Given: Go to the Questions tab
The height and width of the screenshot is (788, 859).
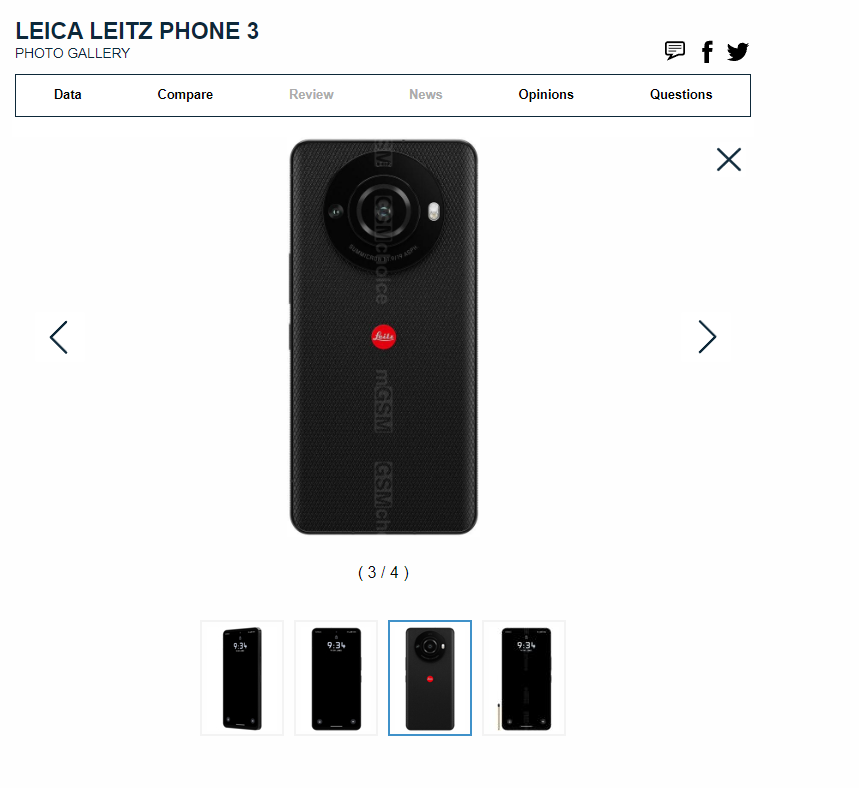Looking at the screenshot, I should click(681, 94).
